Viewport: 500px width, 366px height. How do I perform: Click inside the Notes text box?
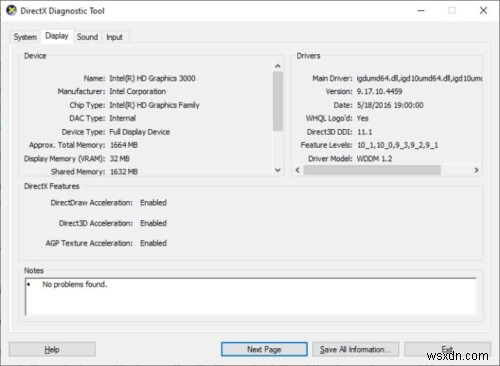(251, 297)
